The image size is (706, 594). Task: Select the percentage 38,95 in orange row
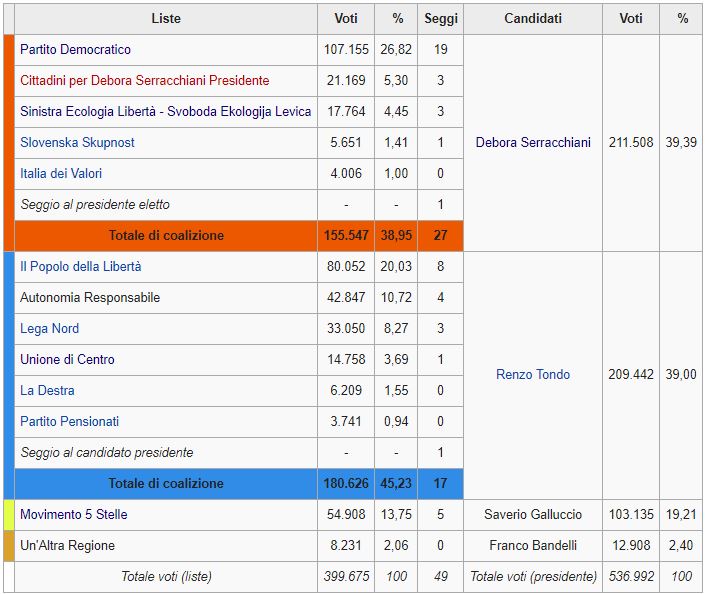point(396,235)
